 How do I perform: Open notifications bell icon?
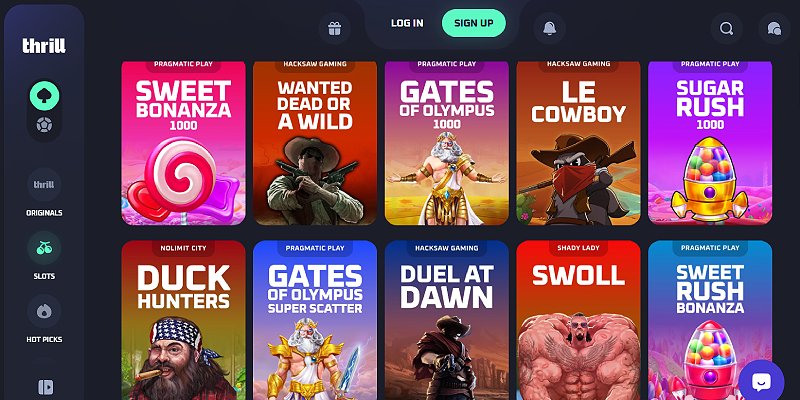tap(549, 29)
